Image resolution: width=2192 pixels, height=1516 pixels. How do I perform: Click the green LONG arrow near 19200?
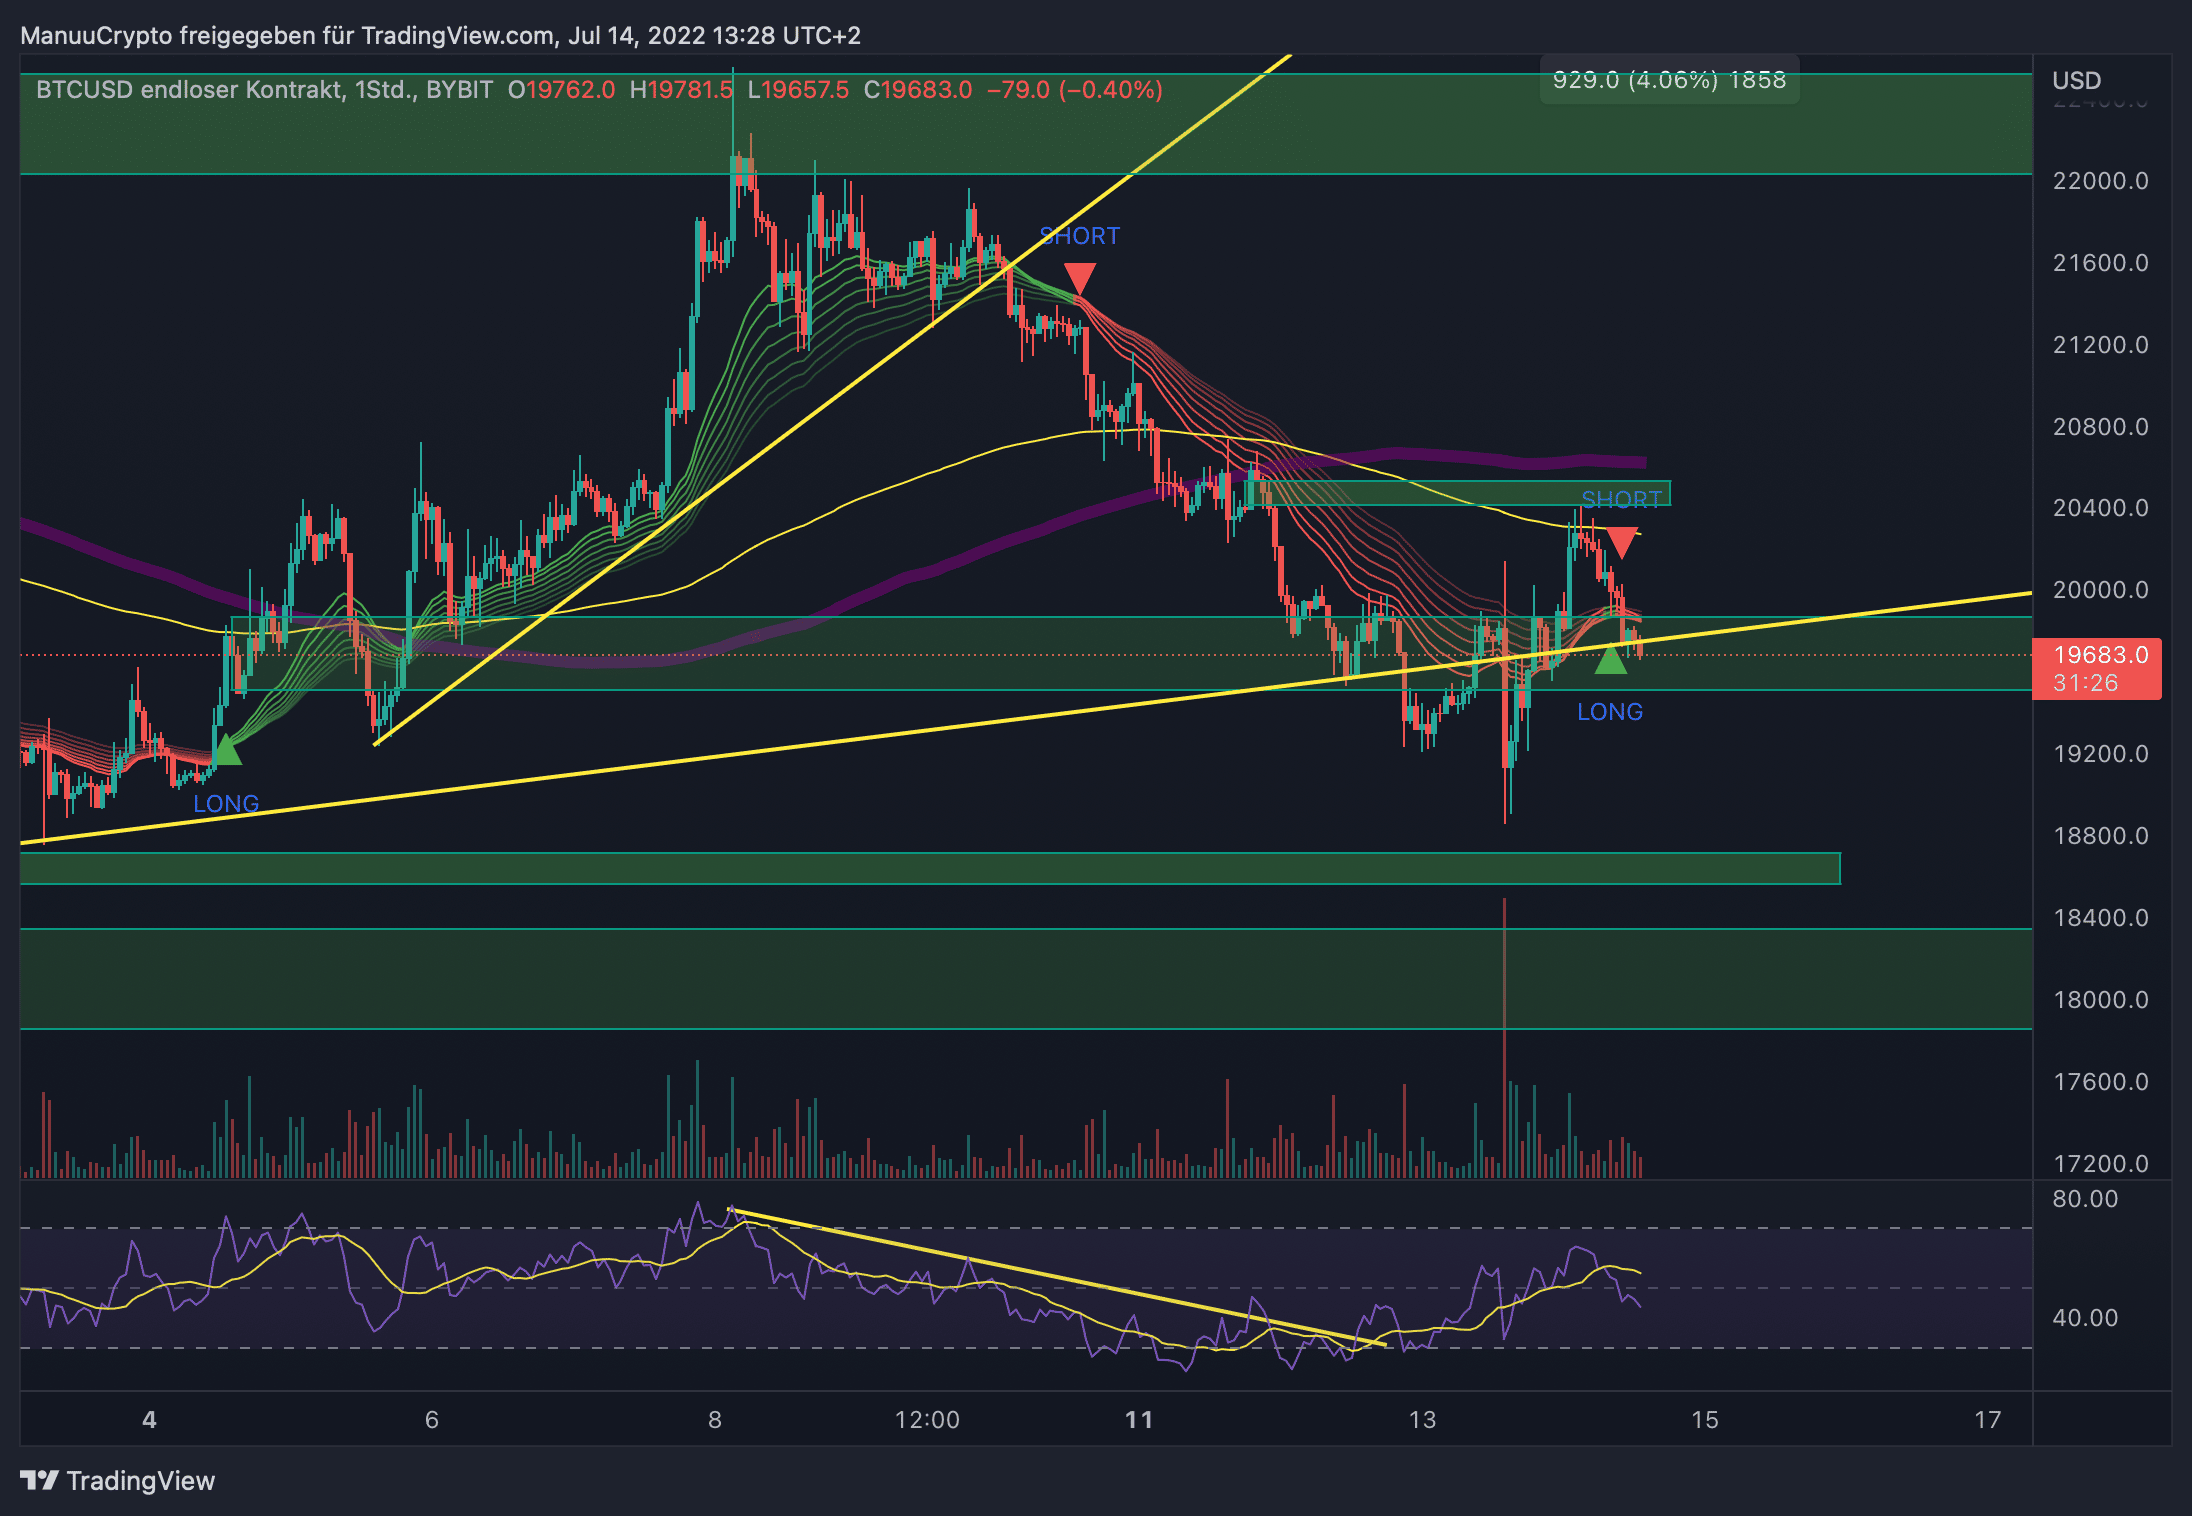(x=227, y=750)
